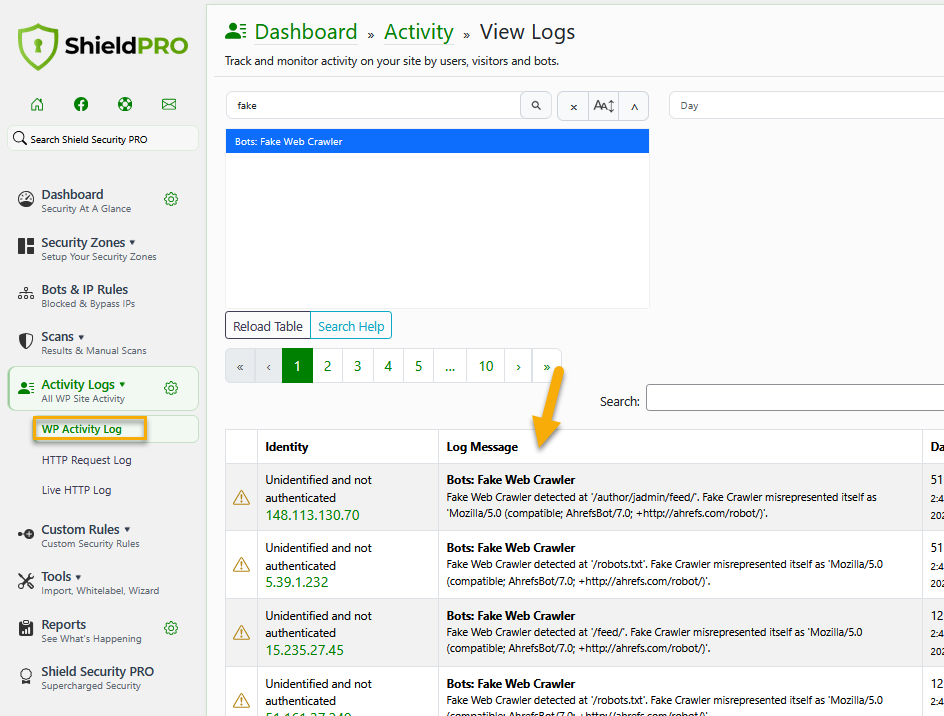Open the Facebook icon
This screenshot has width=944, height=716.
81,104
